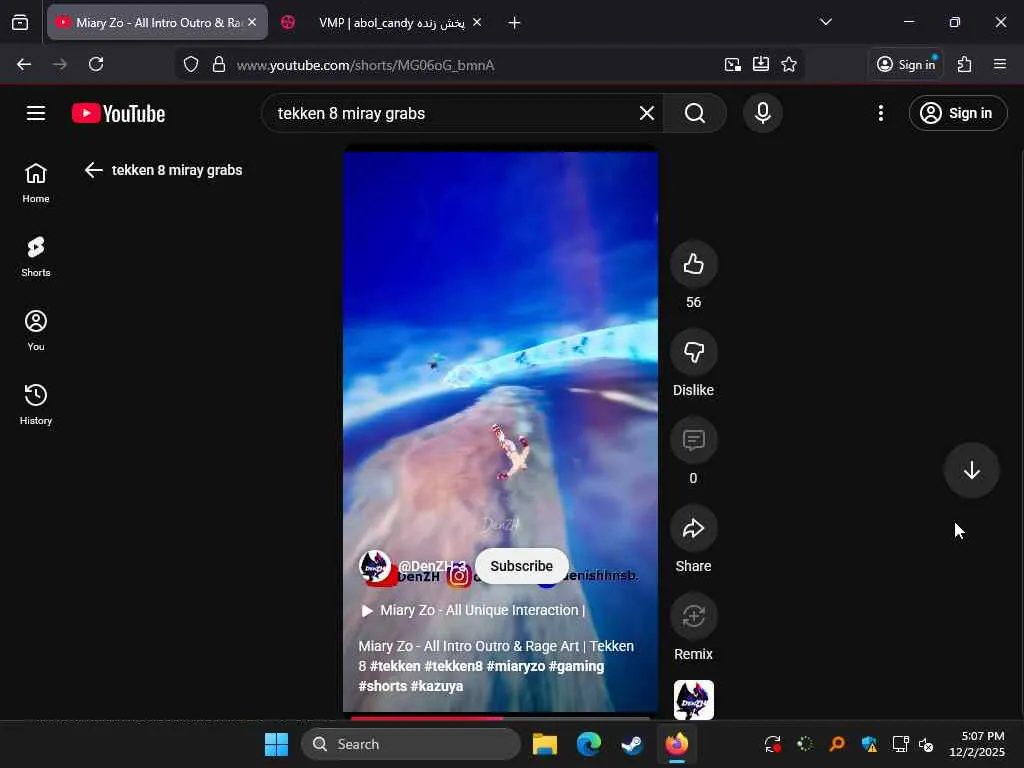Like the short with thumbs up
Screen dimensions: 1024x768
pos(694,264)
